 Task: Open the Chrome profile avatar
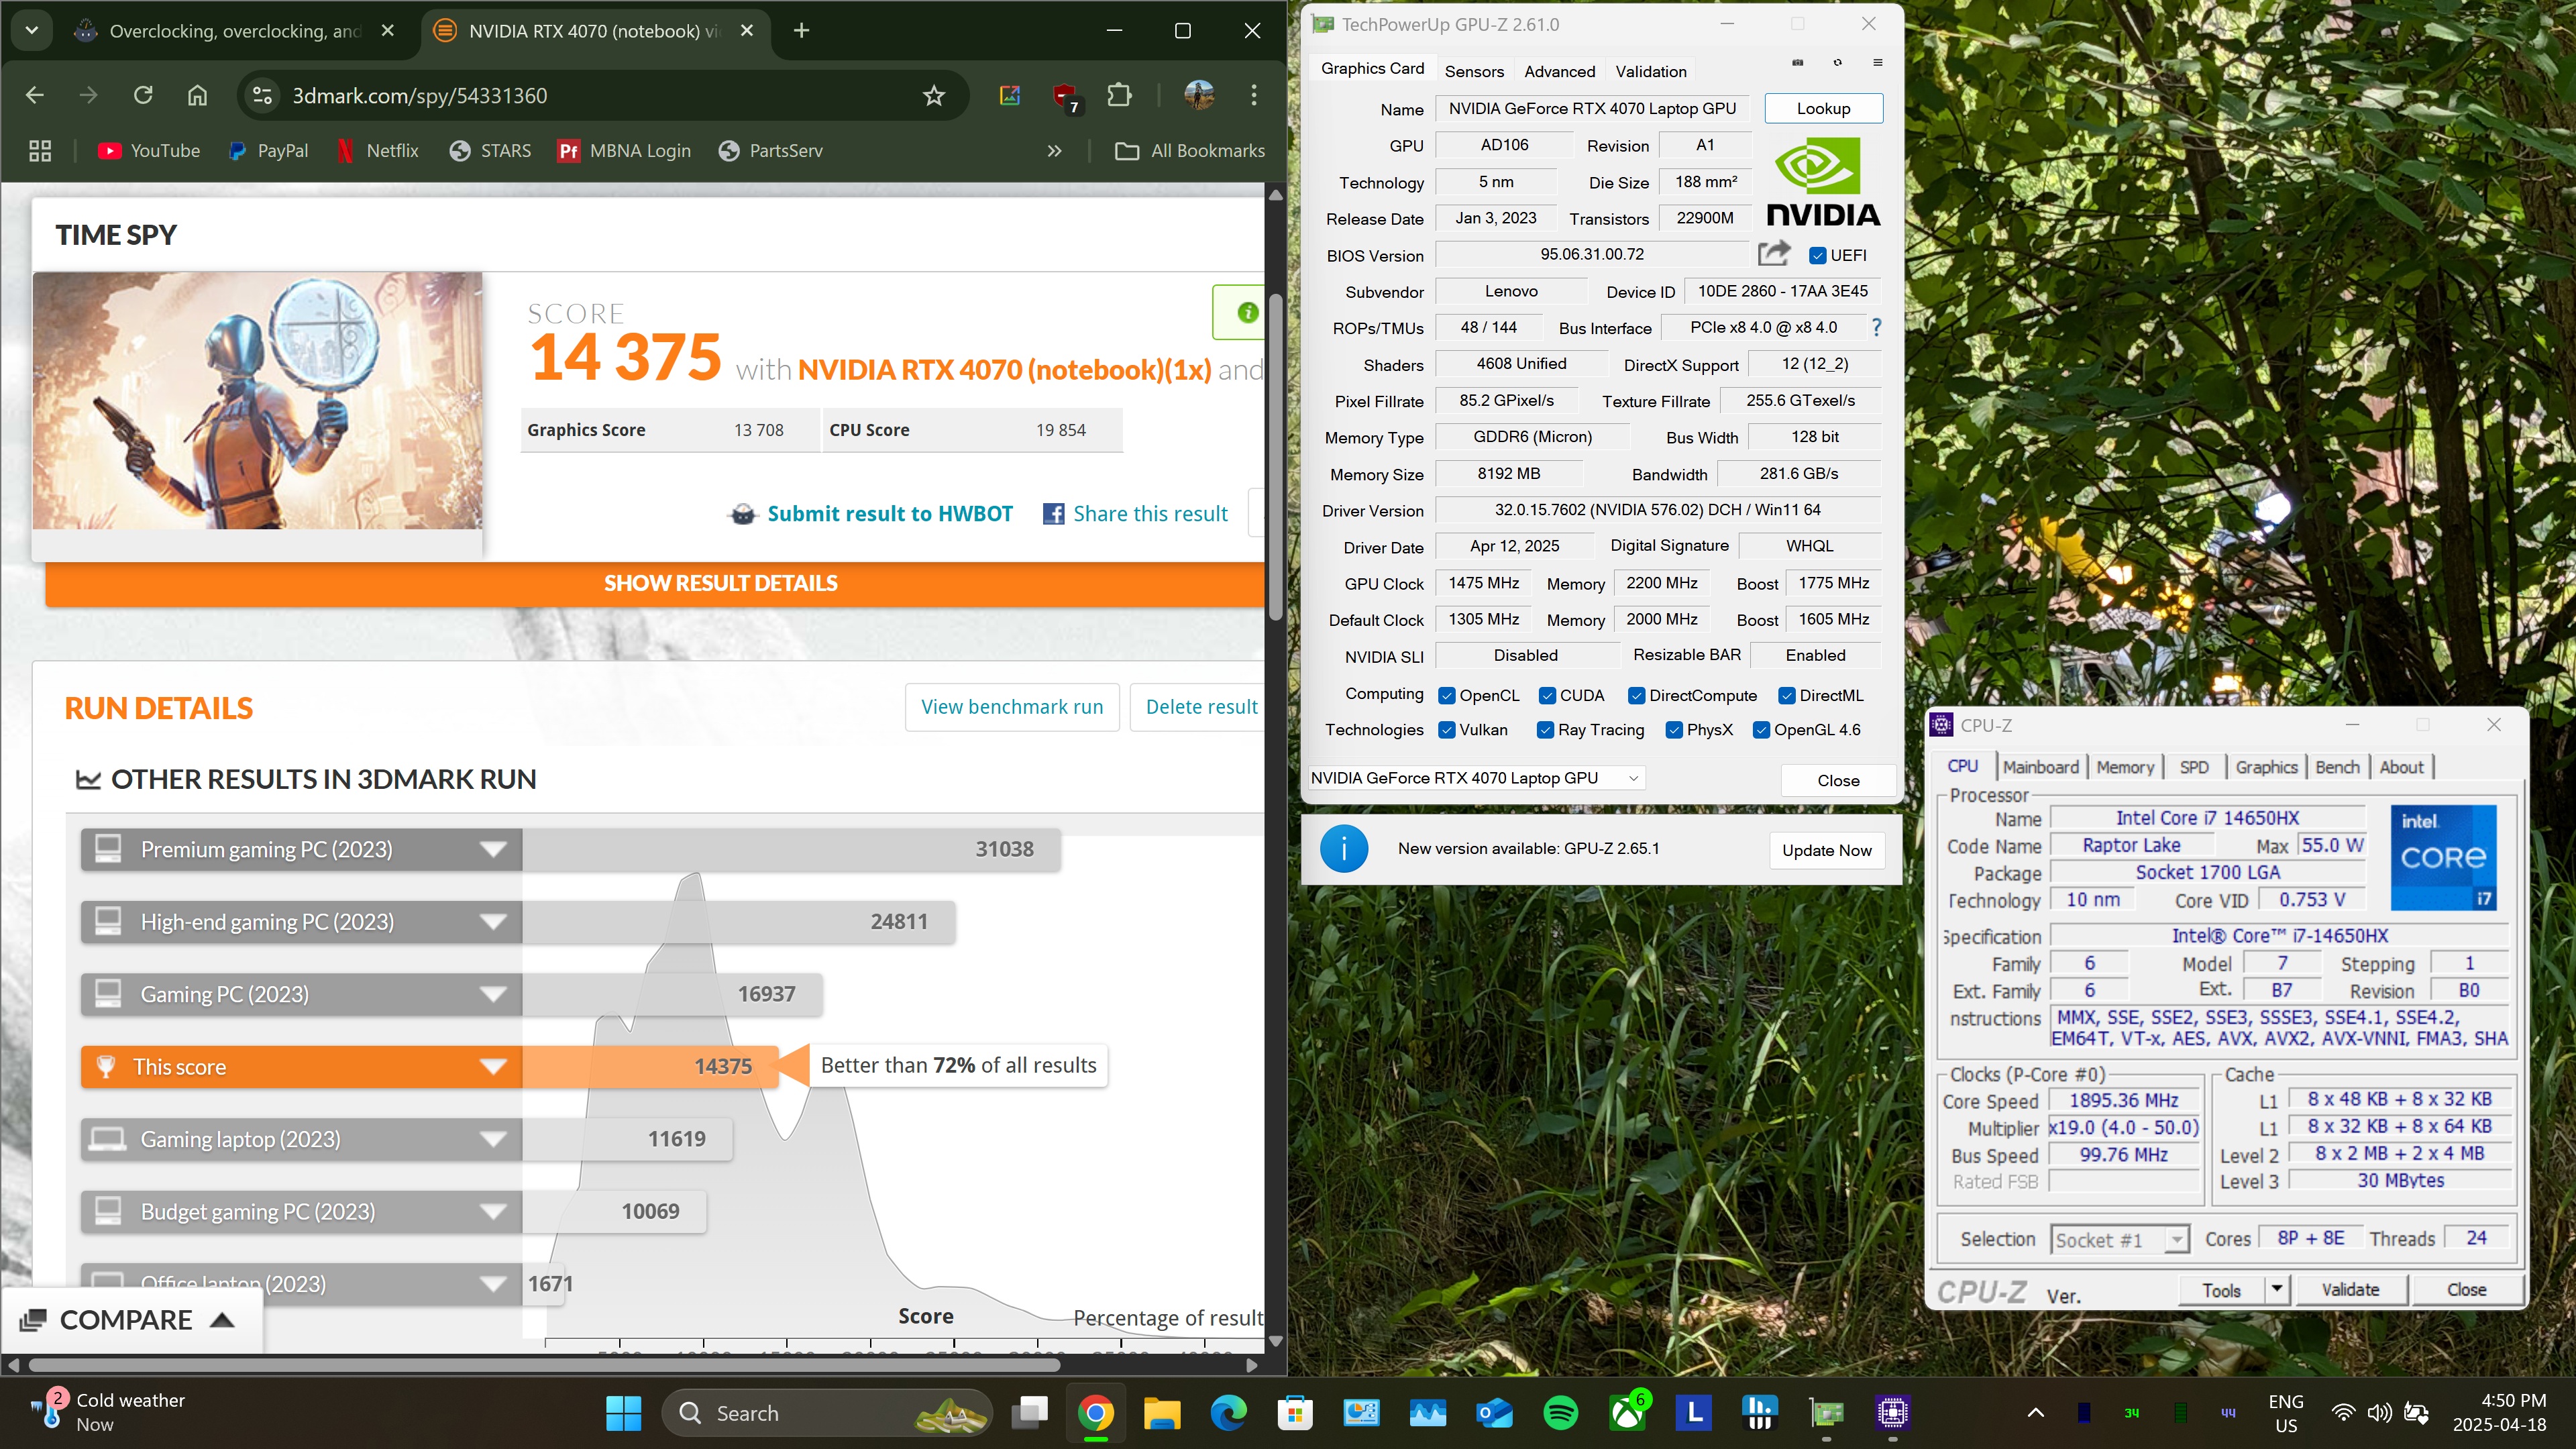coord(1199,96)
